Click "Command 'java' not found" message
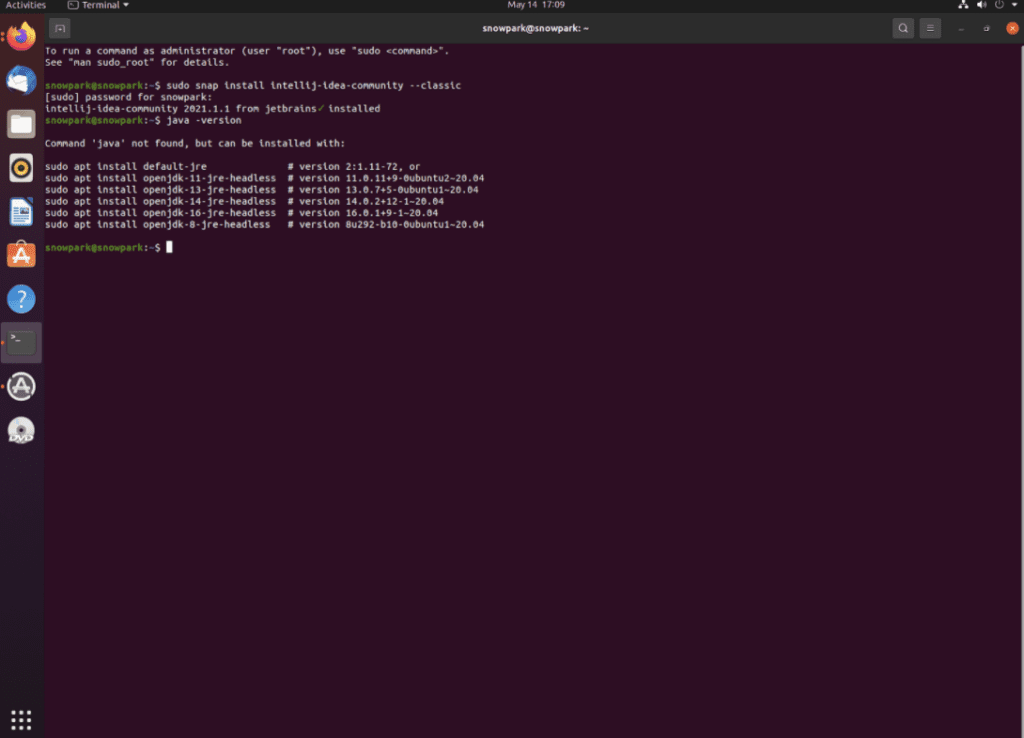The height and width of the screenshot is (738, 1024). point(195,144)
